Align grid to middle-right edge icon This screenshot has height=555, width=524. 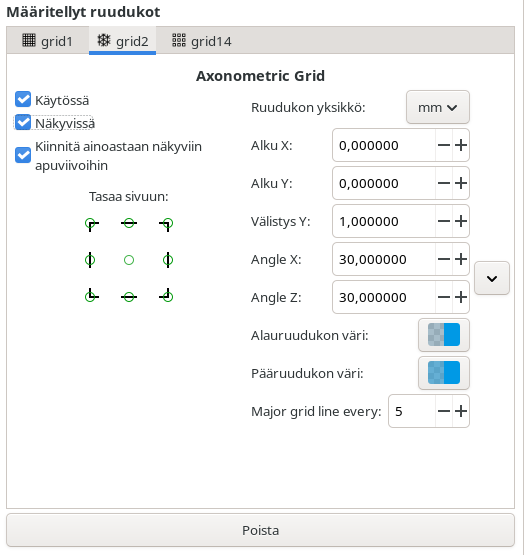(168, 260)
